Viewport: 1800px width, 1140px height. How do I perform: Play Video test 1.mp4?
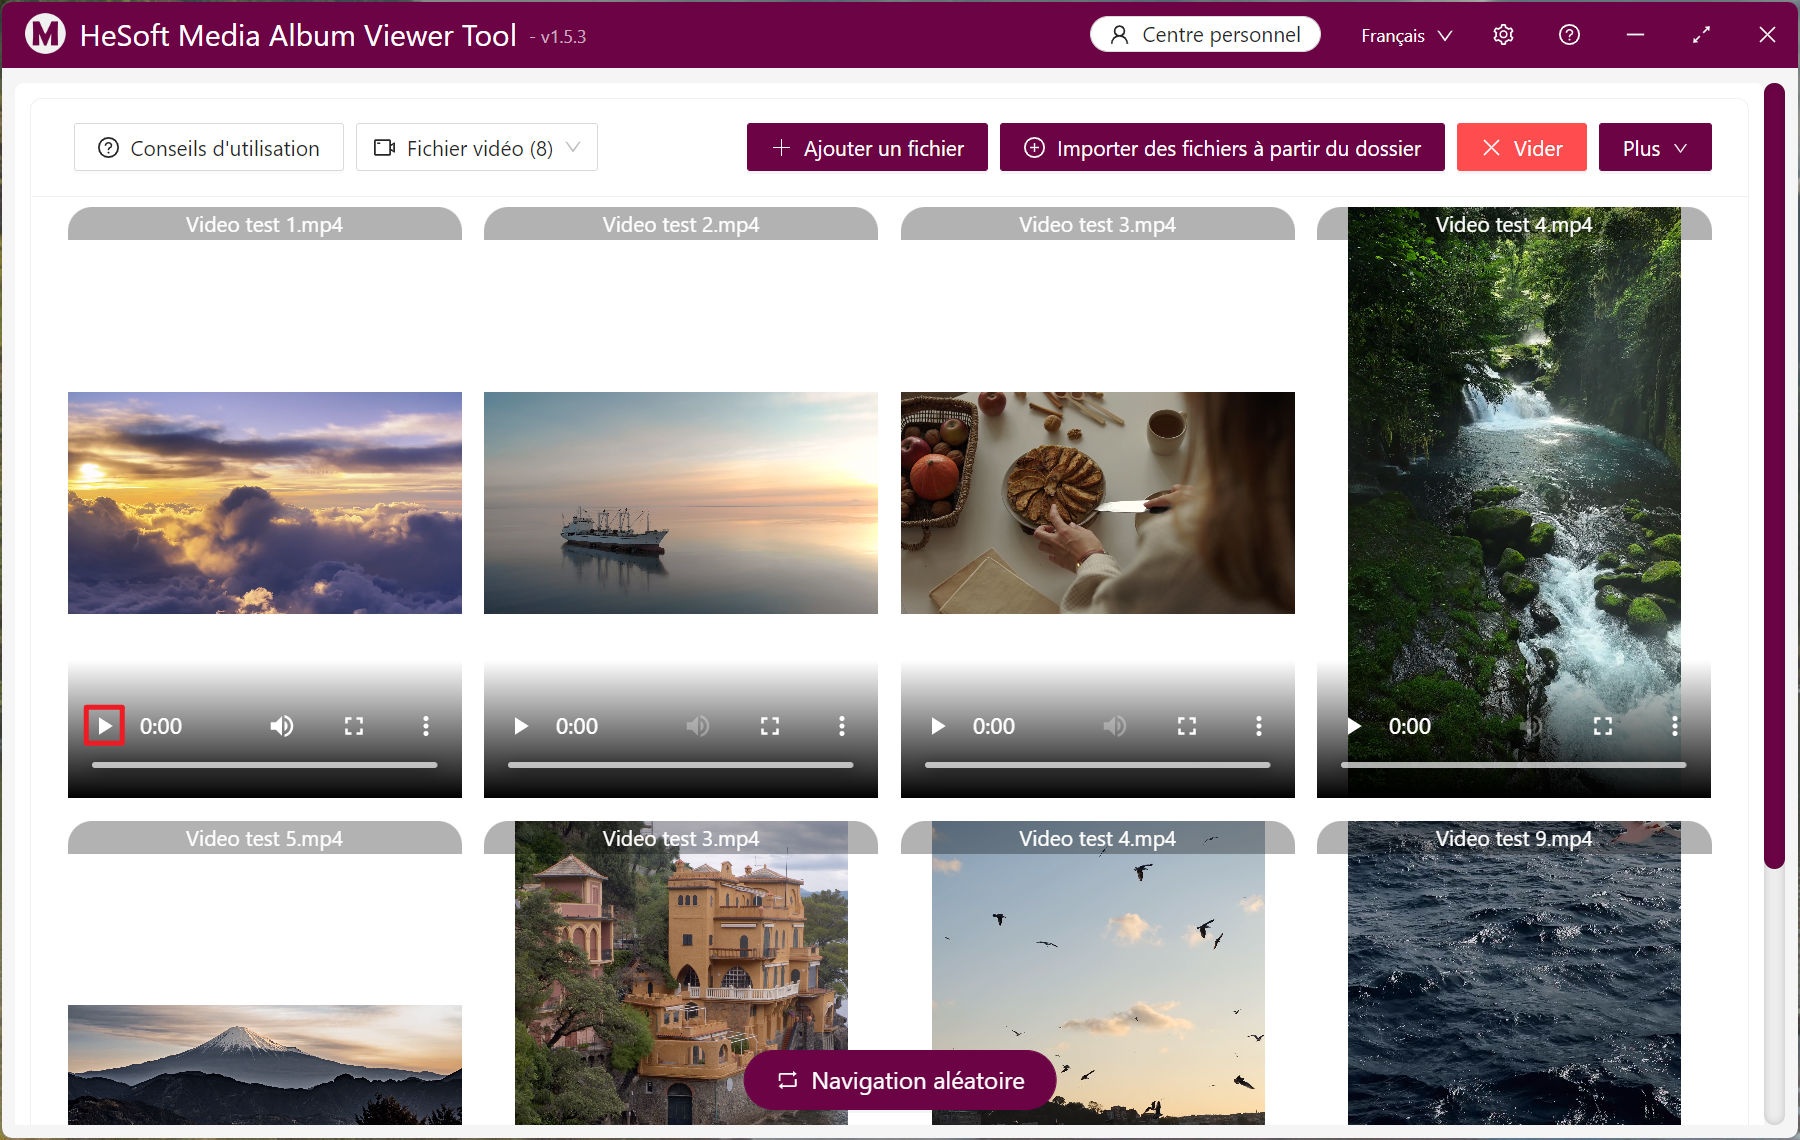104,726
